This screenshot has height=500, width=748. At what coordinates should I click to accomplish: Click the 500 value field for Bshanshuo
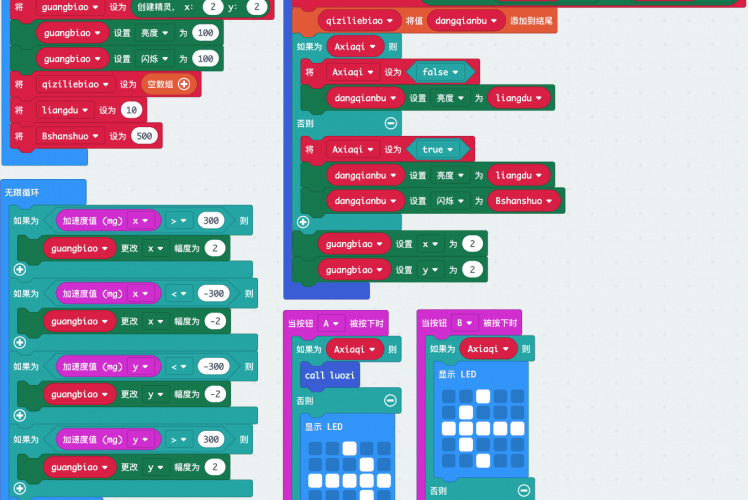(x=145, y=136)
